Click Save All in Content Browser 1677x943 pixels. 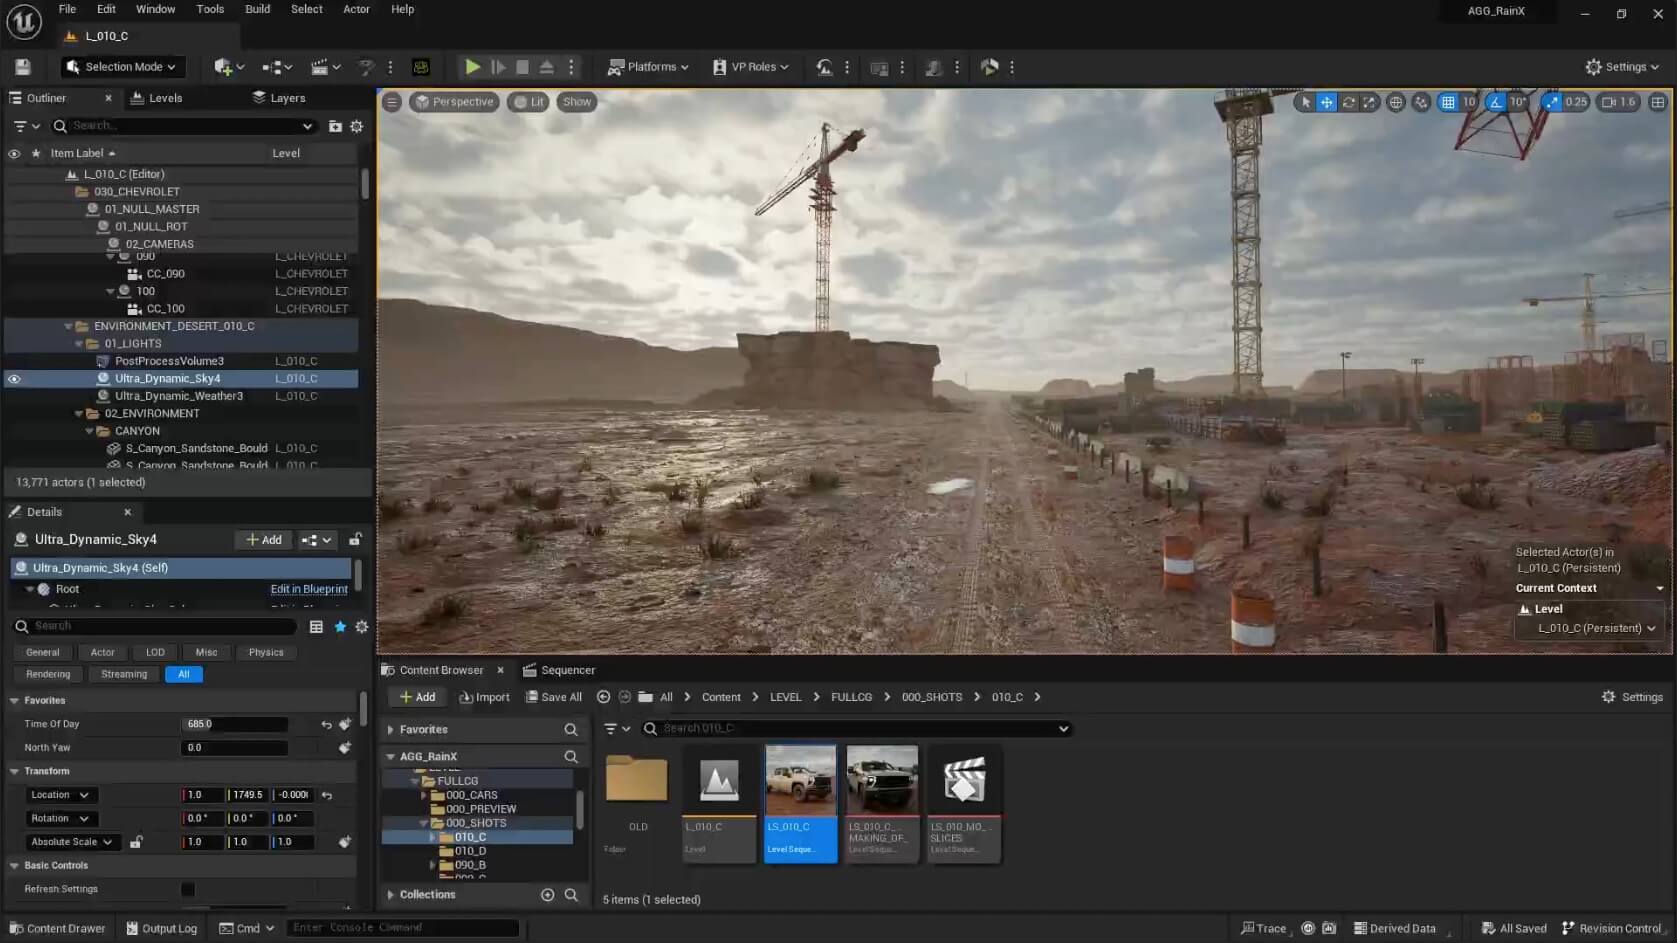click(554, 697)
